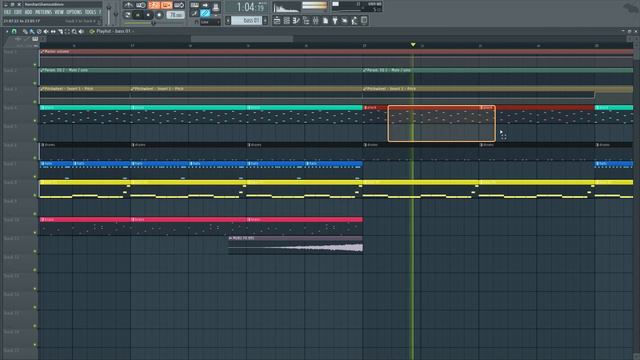Open the EDIT menu

click(x=18, y=12)
